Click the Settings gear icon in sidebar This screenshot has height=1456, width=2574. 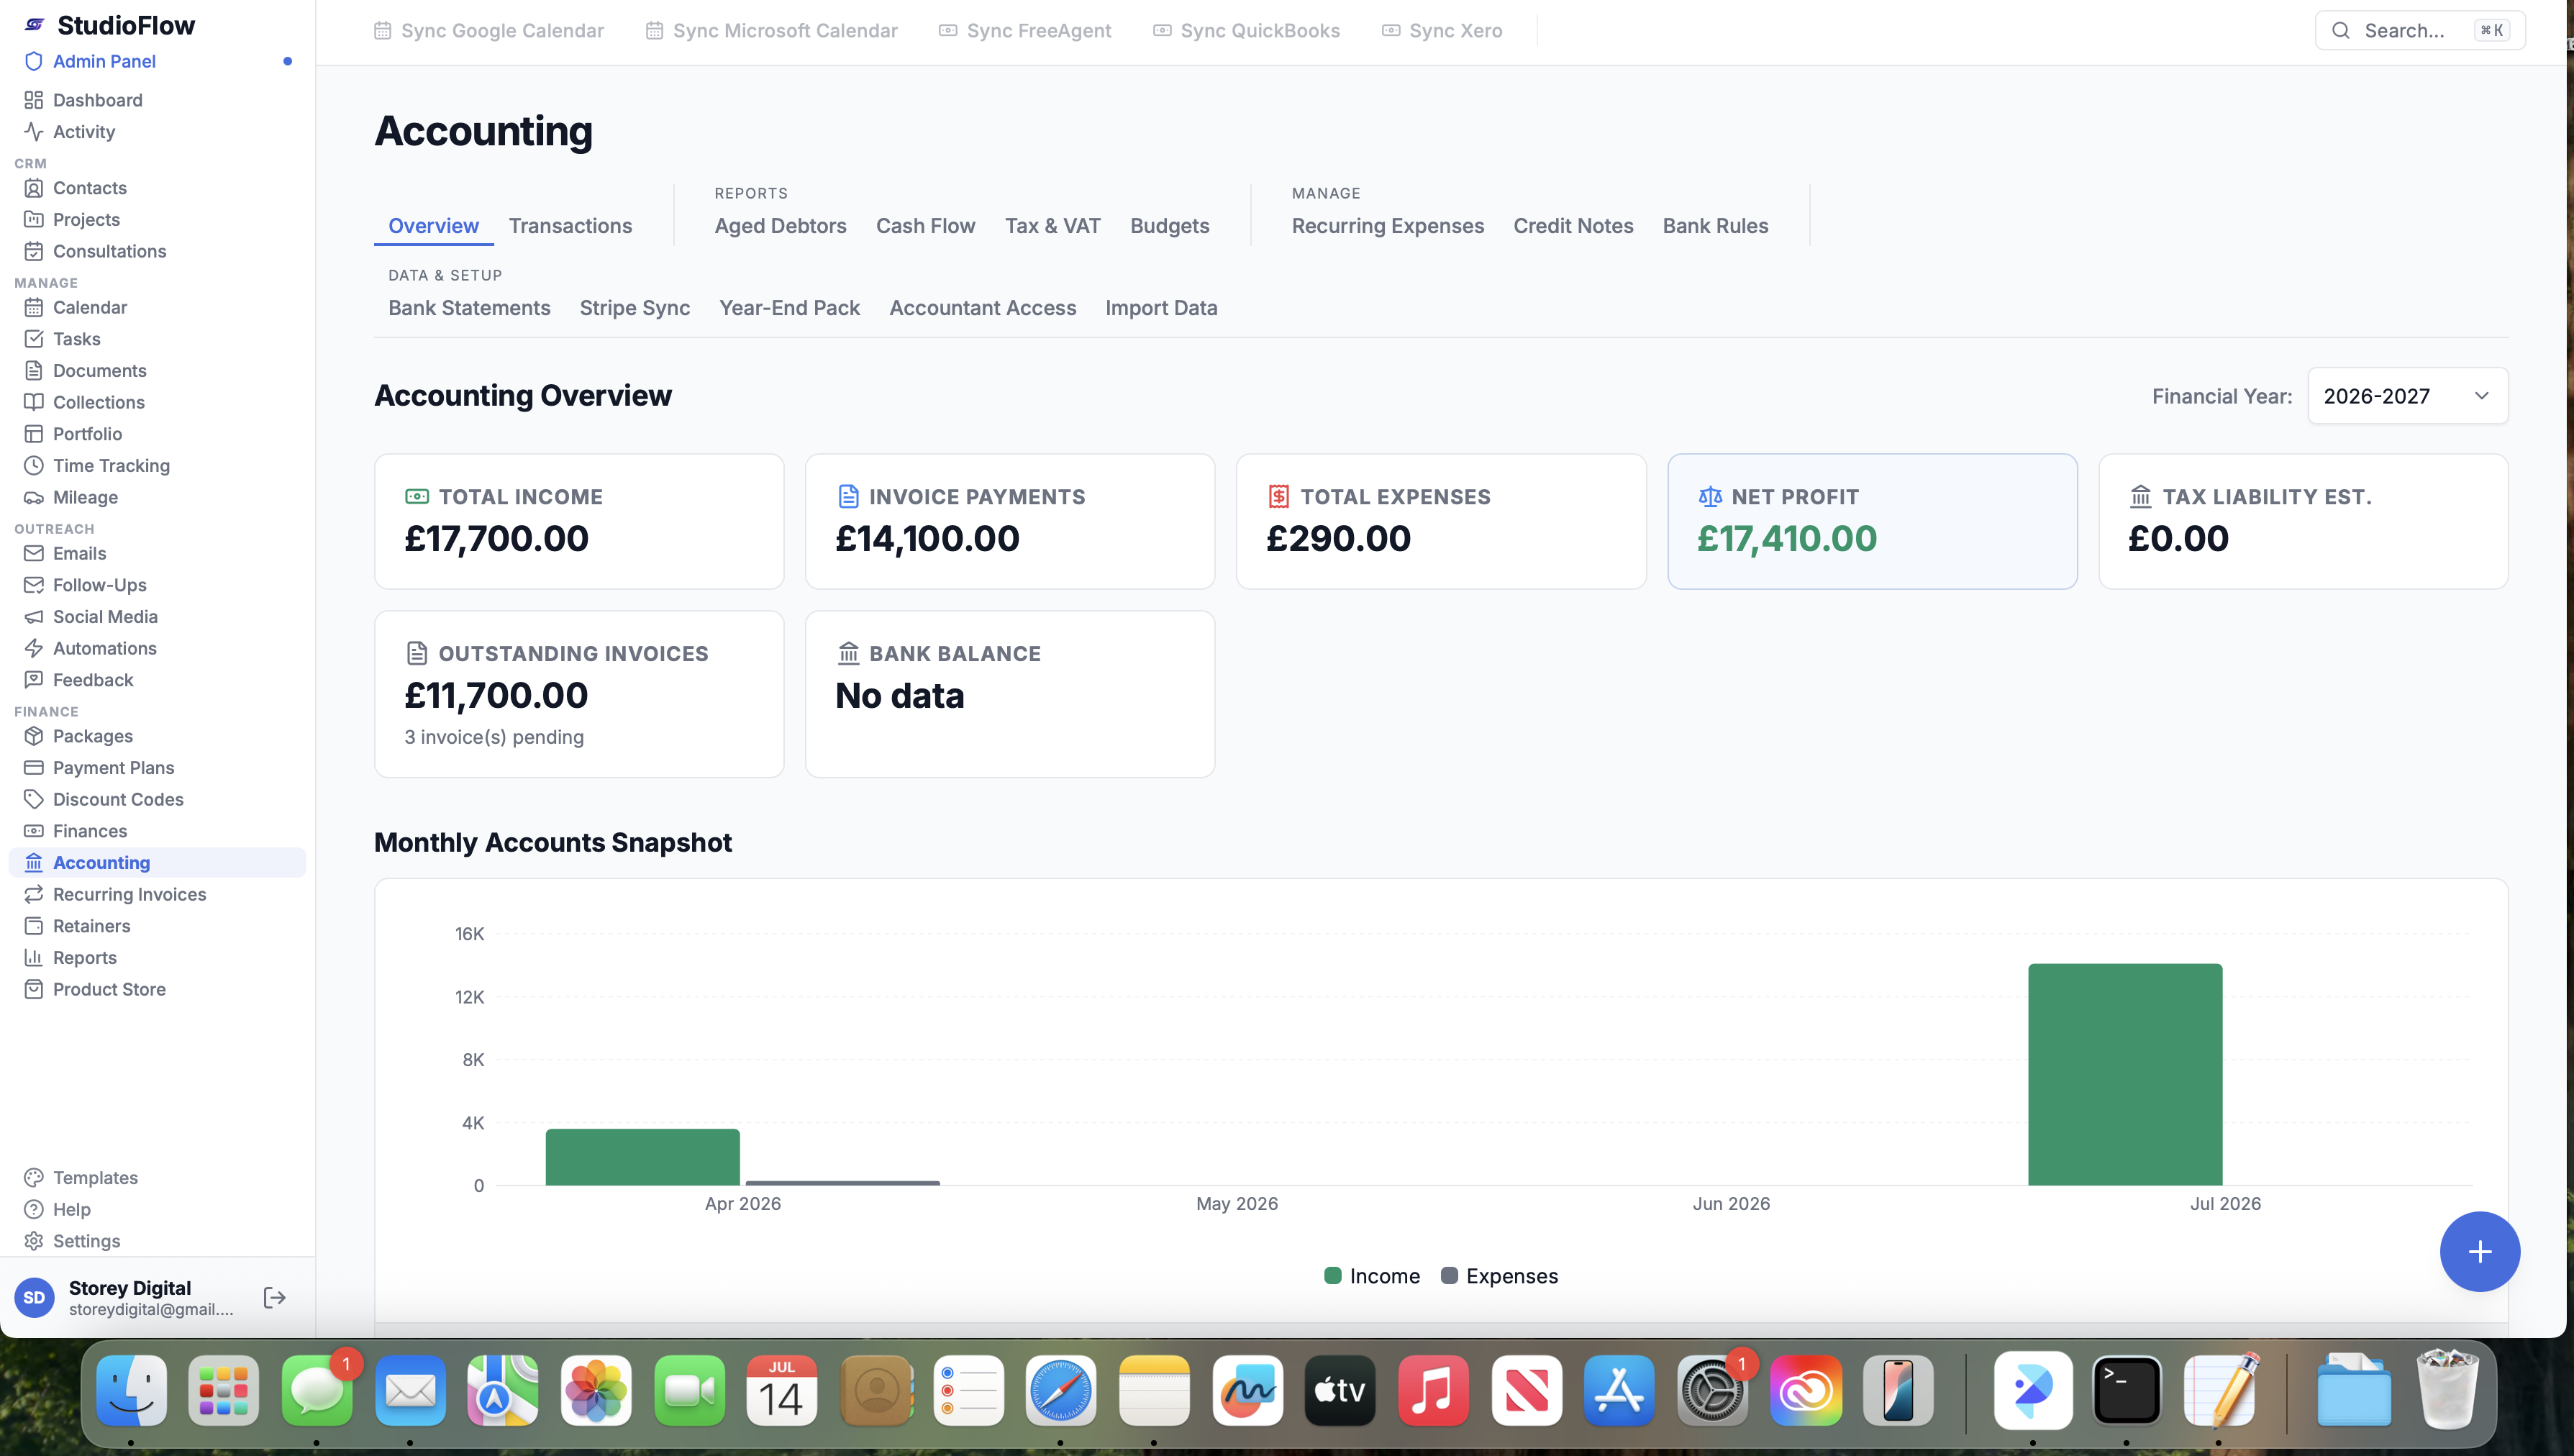(x=34, y=1240)
